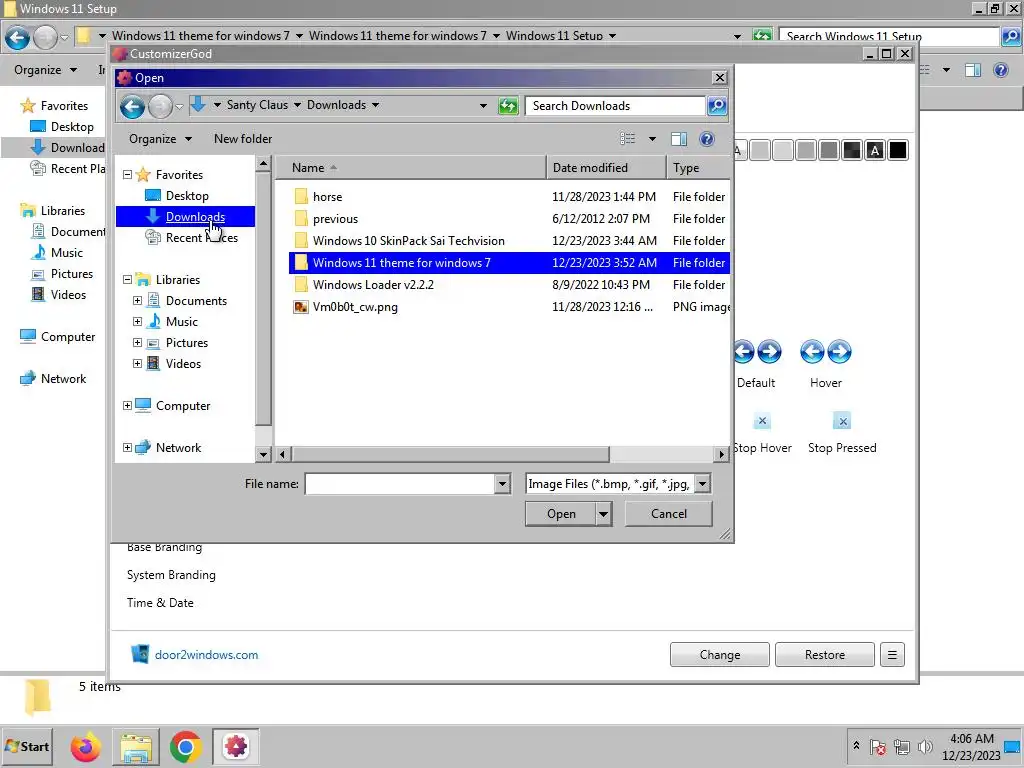
Task: Click the volume icon in system tray
Action: point(925,747)
